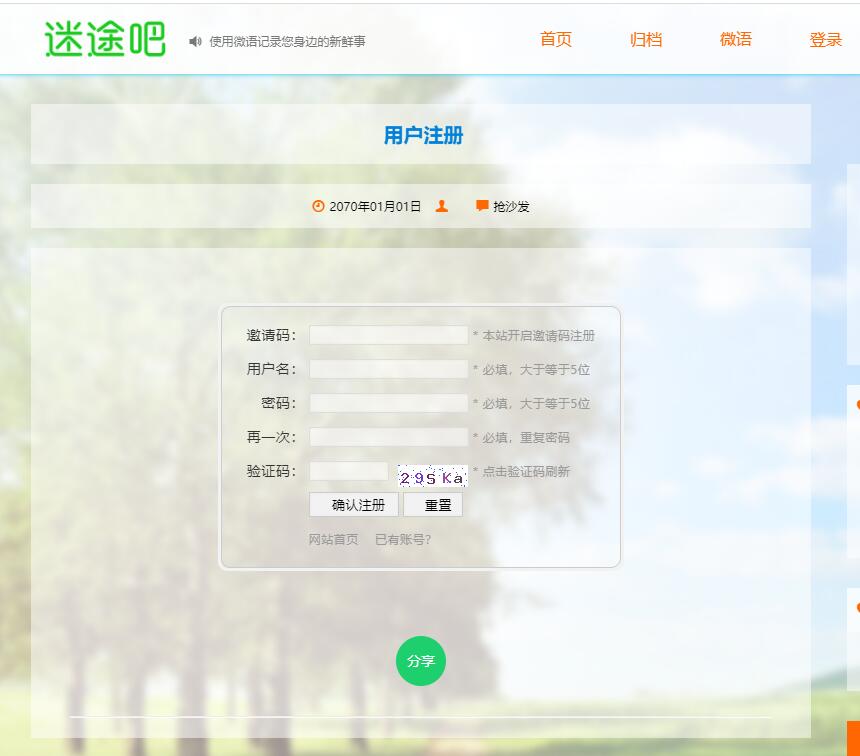The width and height of the screenshot is (860, 756).
Task: Click the 确认注册 button
Action: click(x=354, y=505)
